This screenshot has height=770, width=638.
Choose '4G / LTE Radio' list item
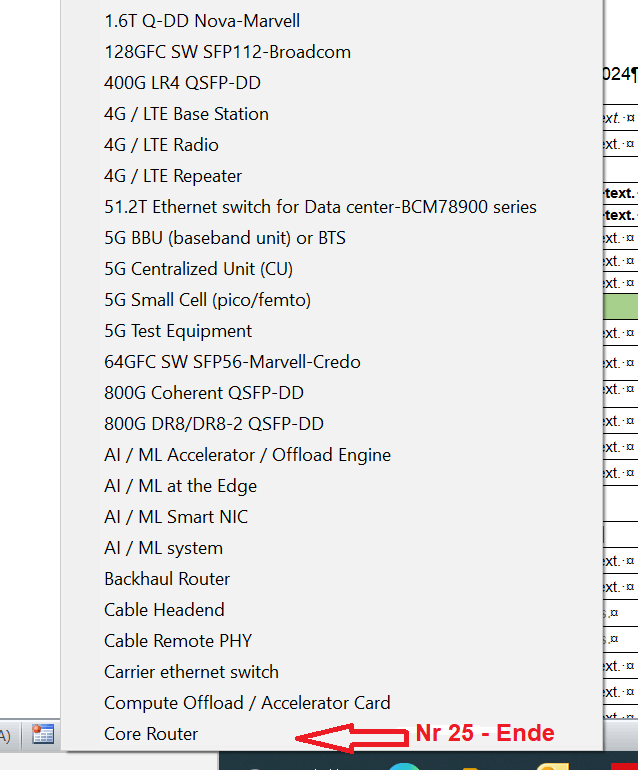click(x=161, y=145)
